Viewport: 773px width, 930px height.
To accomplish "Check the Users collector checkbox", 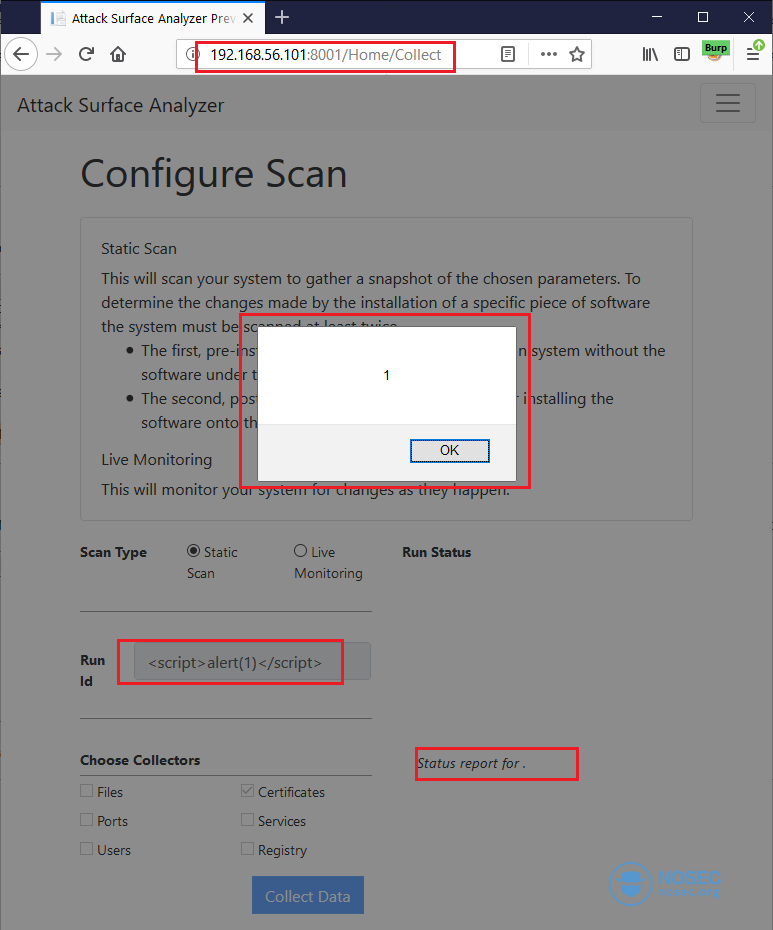I will 87,849.
